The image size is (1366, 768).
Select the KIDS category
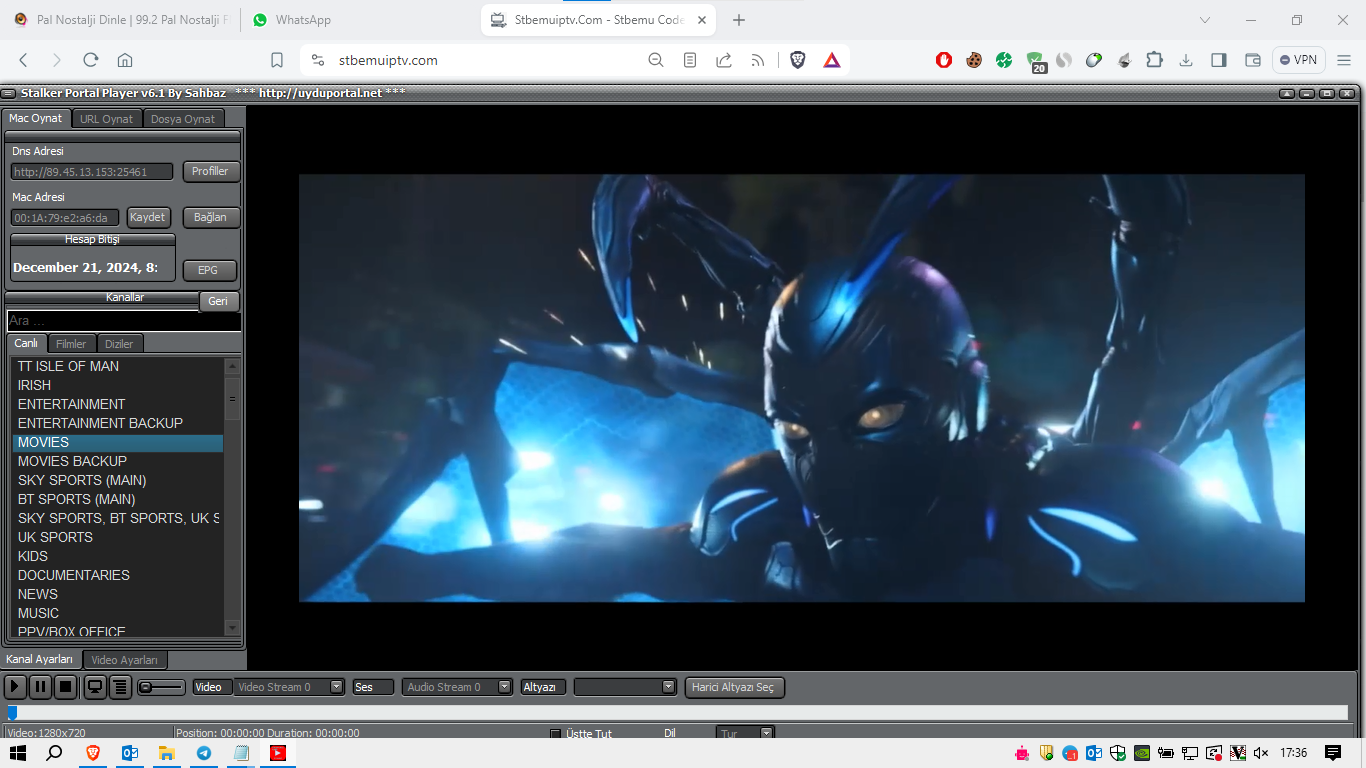118,556
